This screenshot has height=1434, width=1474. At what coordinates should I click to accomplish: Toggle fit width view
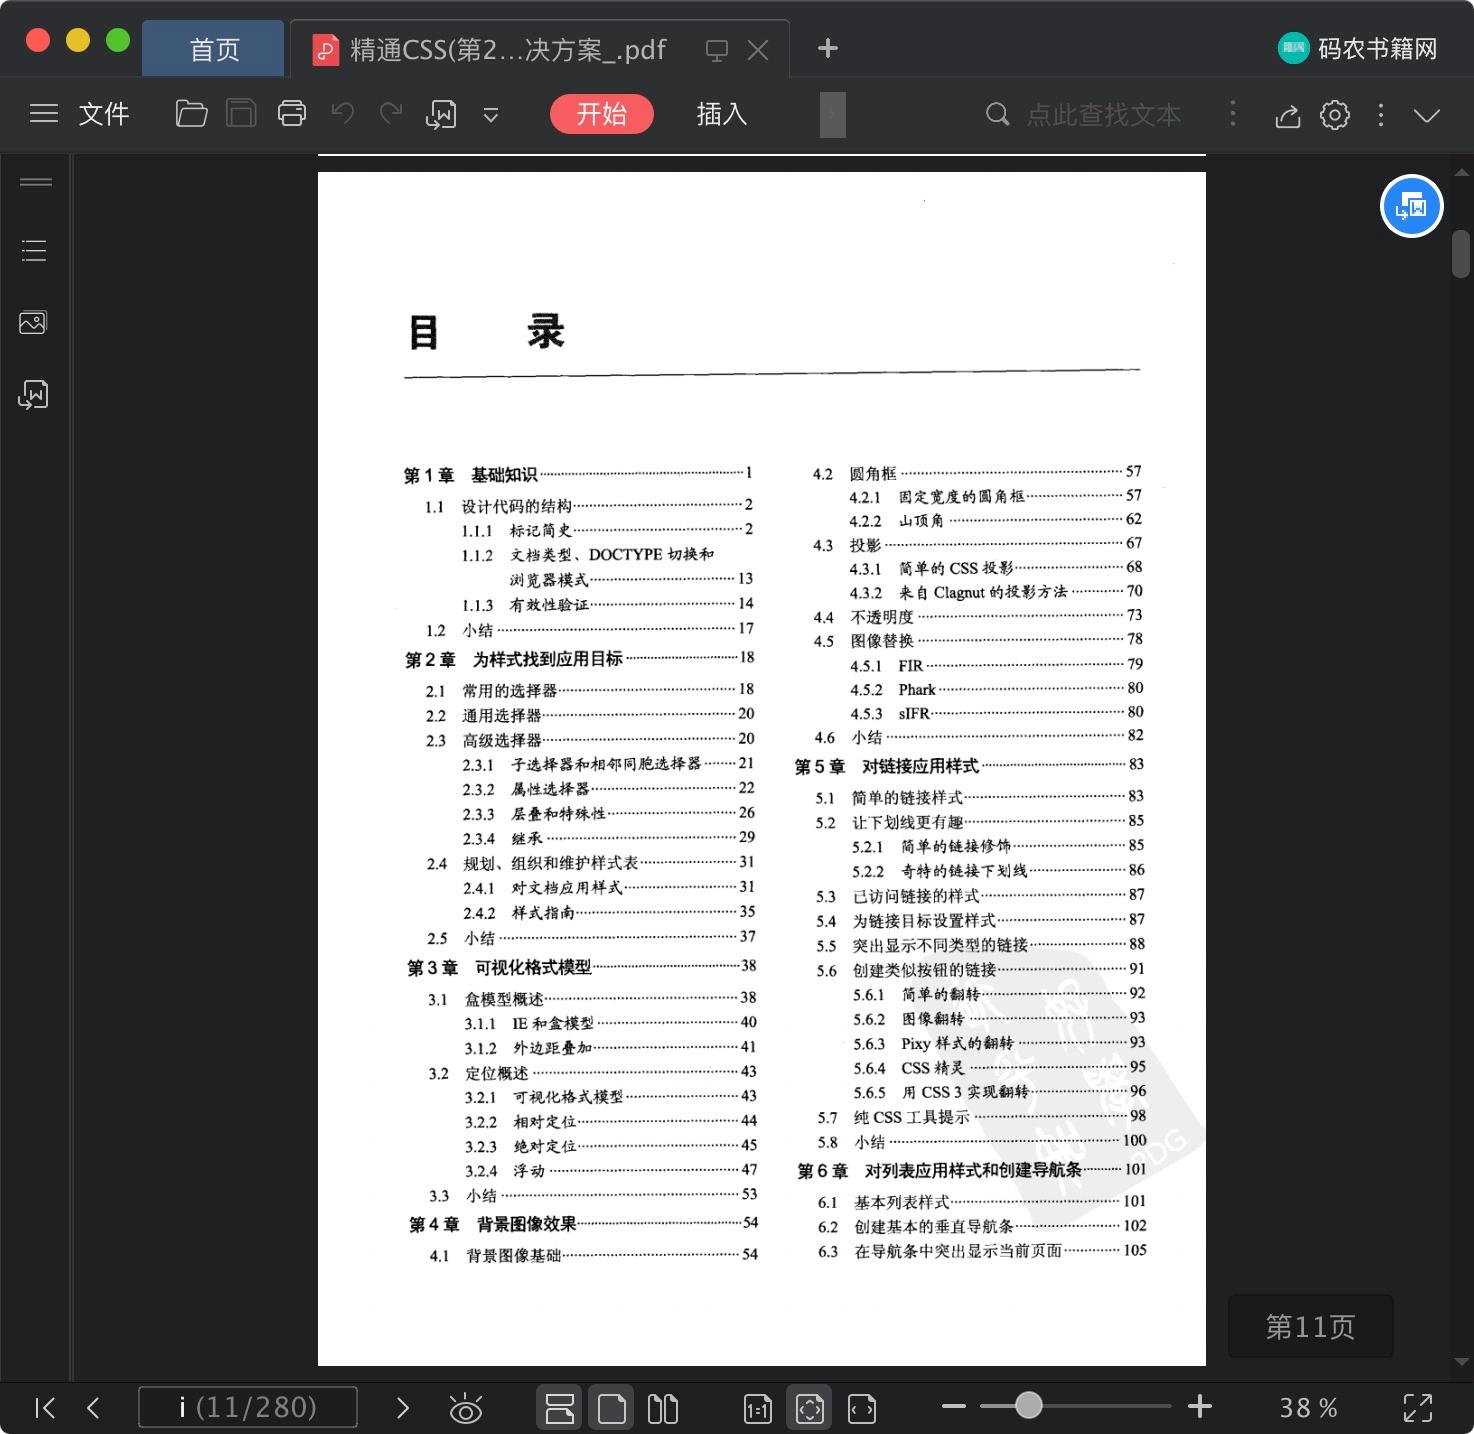click(x=862, y=1408)
